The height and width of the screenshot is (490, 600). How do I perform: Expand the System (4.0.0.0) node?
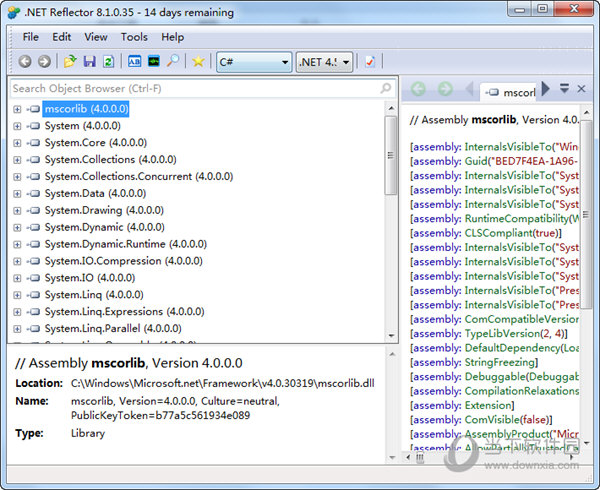[17, 126]
